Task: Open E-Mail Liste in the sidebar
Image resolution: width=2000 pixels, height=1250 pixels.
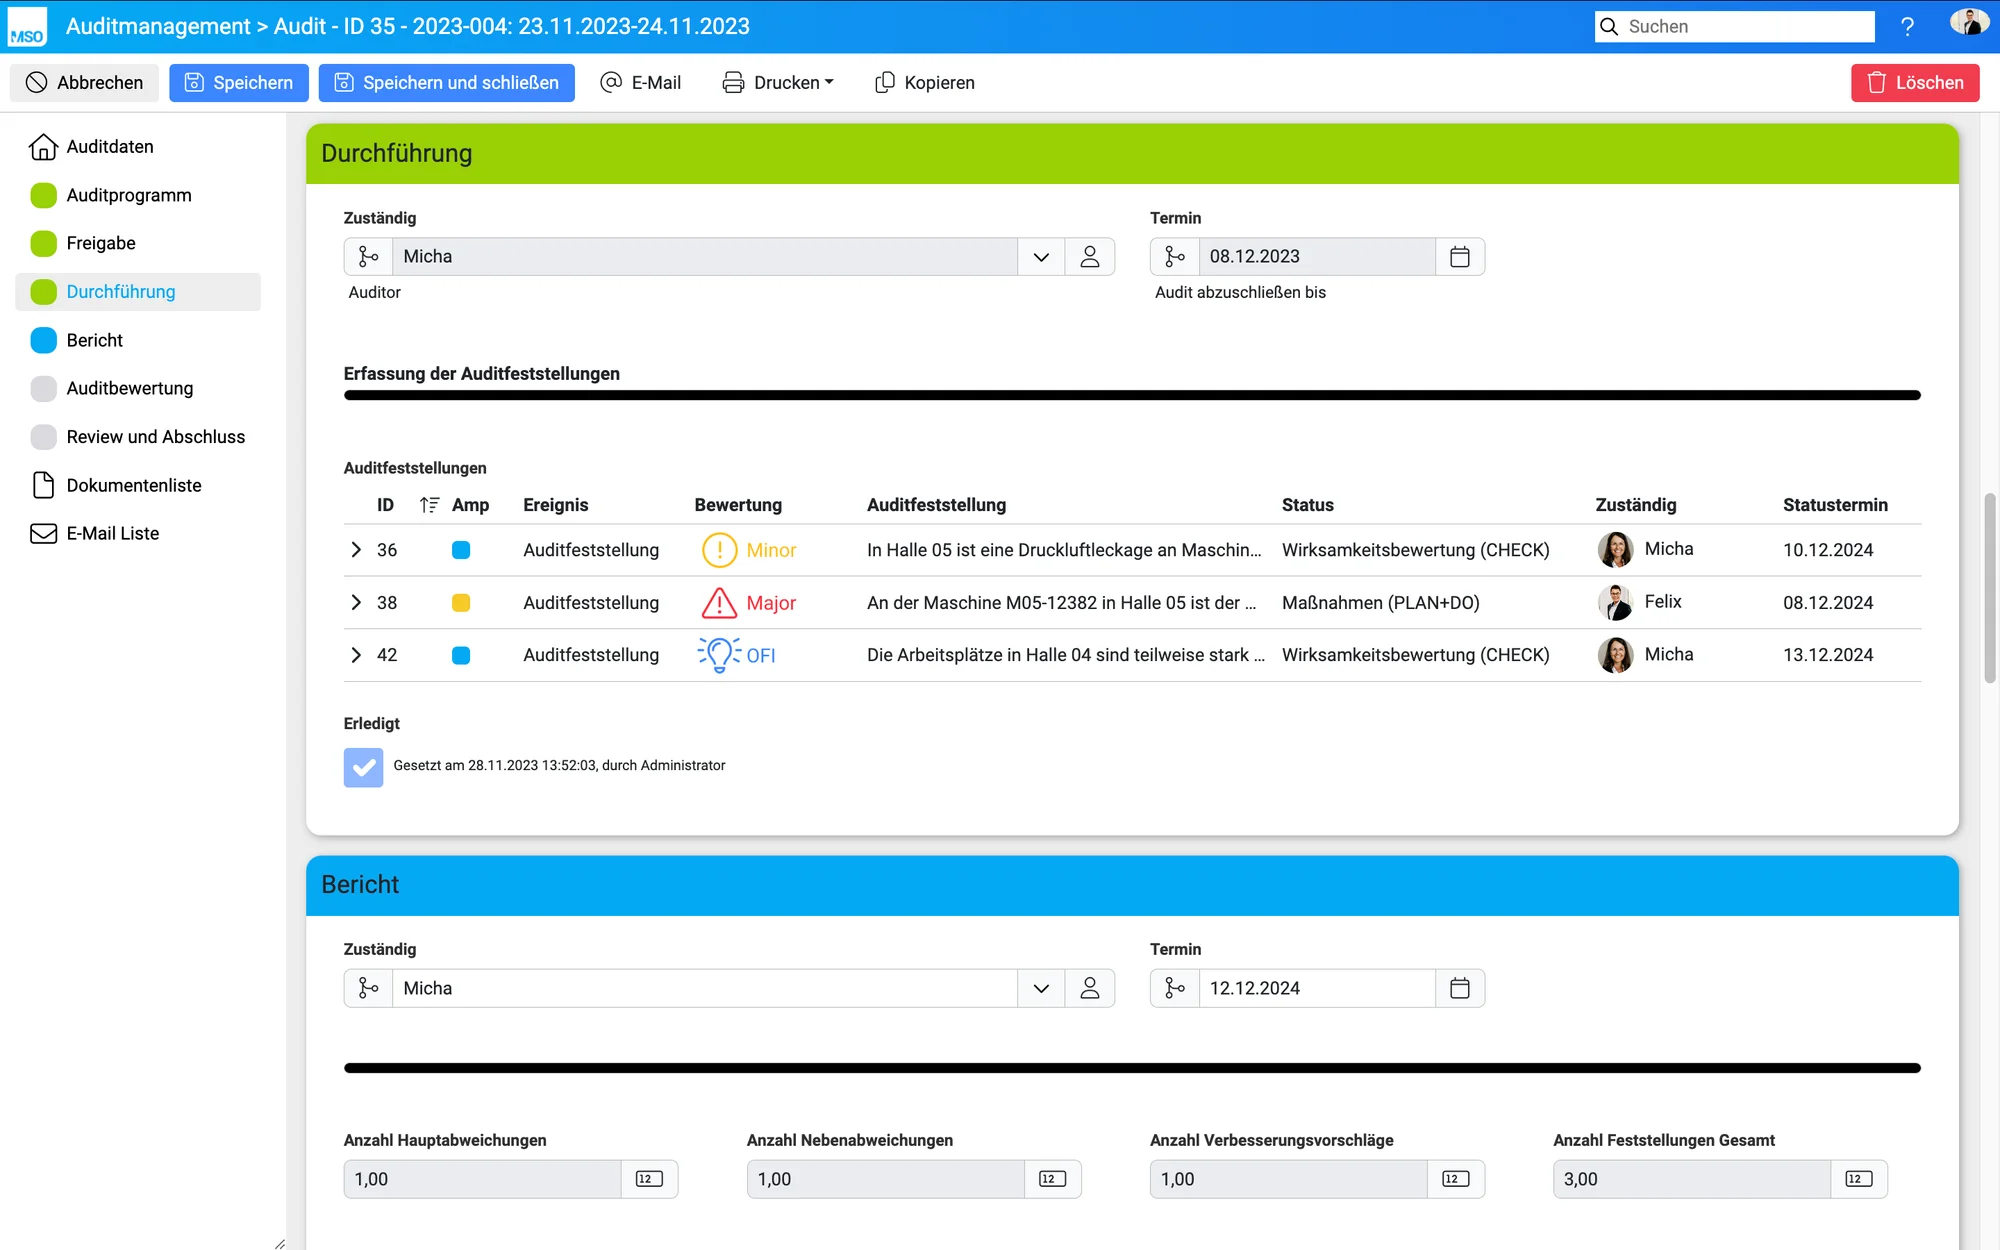Action: point(138,533)
